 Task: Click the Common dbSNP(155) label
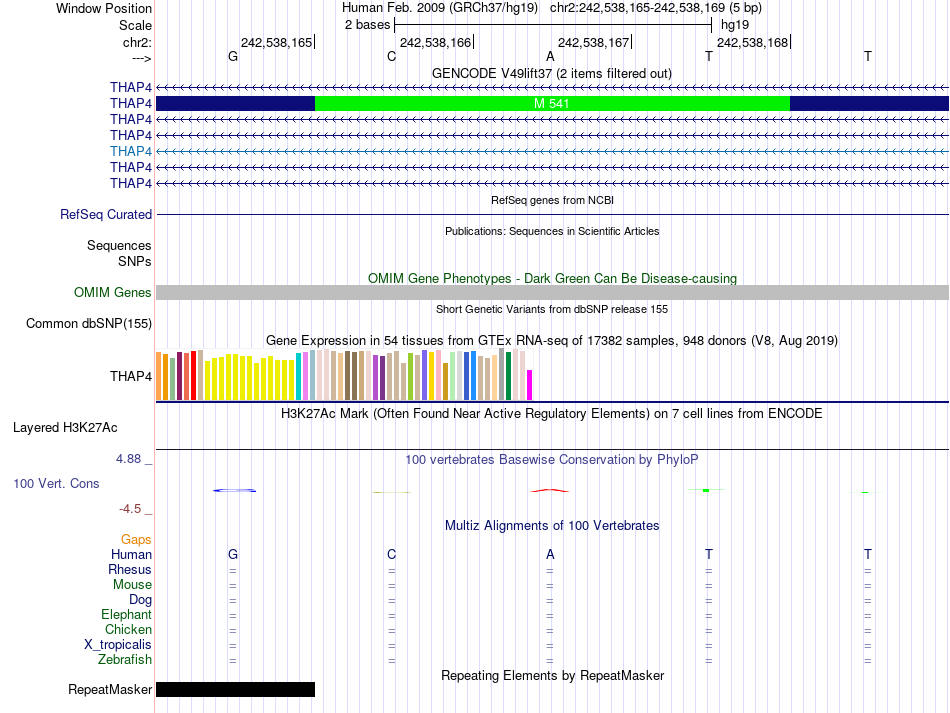click(89, 323)
